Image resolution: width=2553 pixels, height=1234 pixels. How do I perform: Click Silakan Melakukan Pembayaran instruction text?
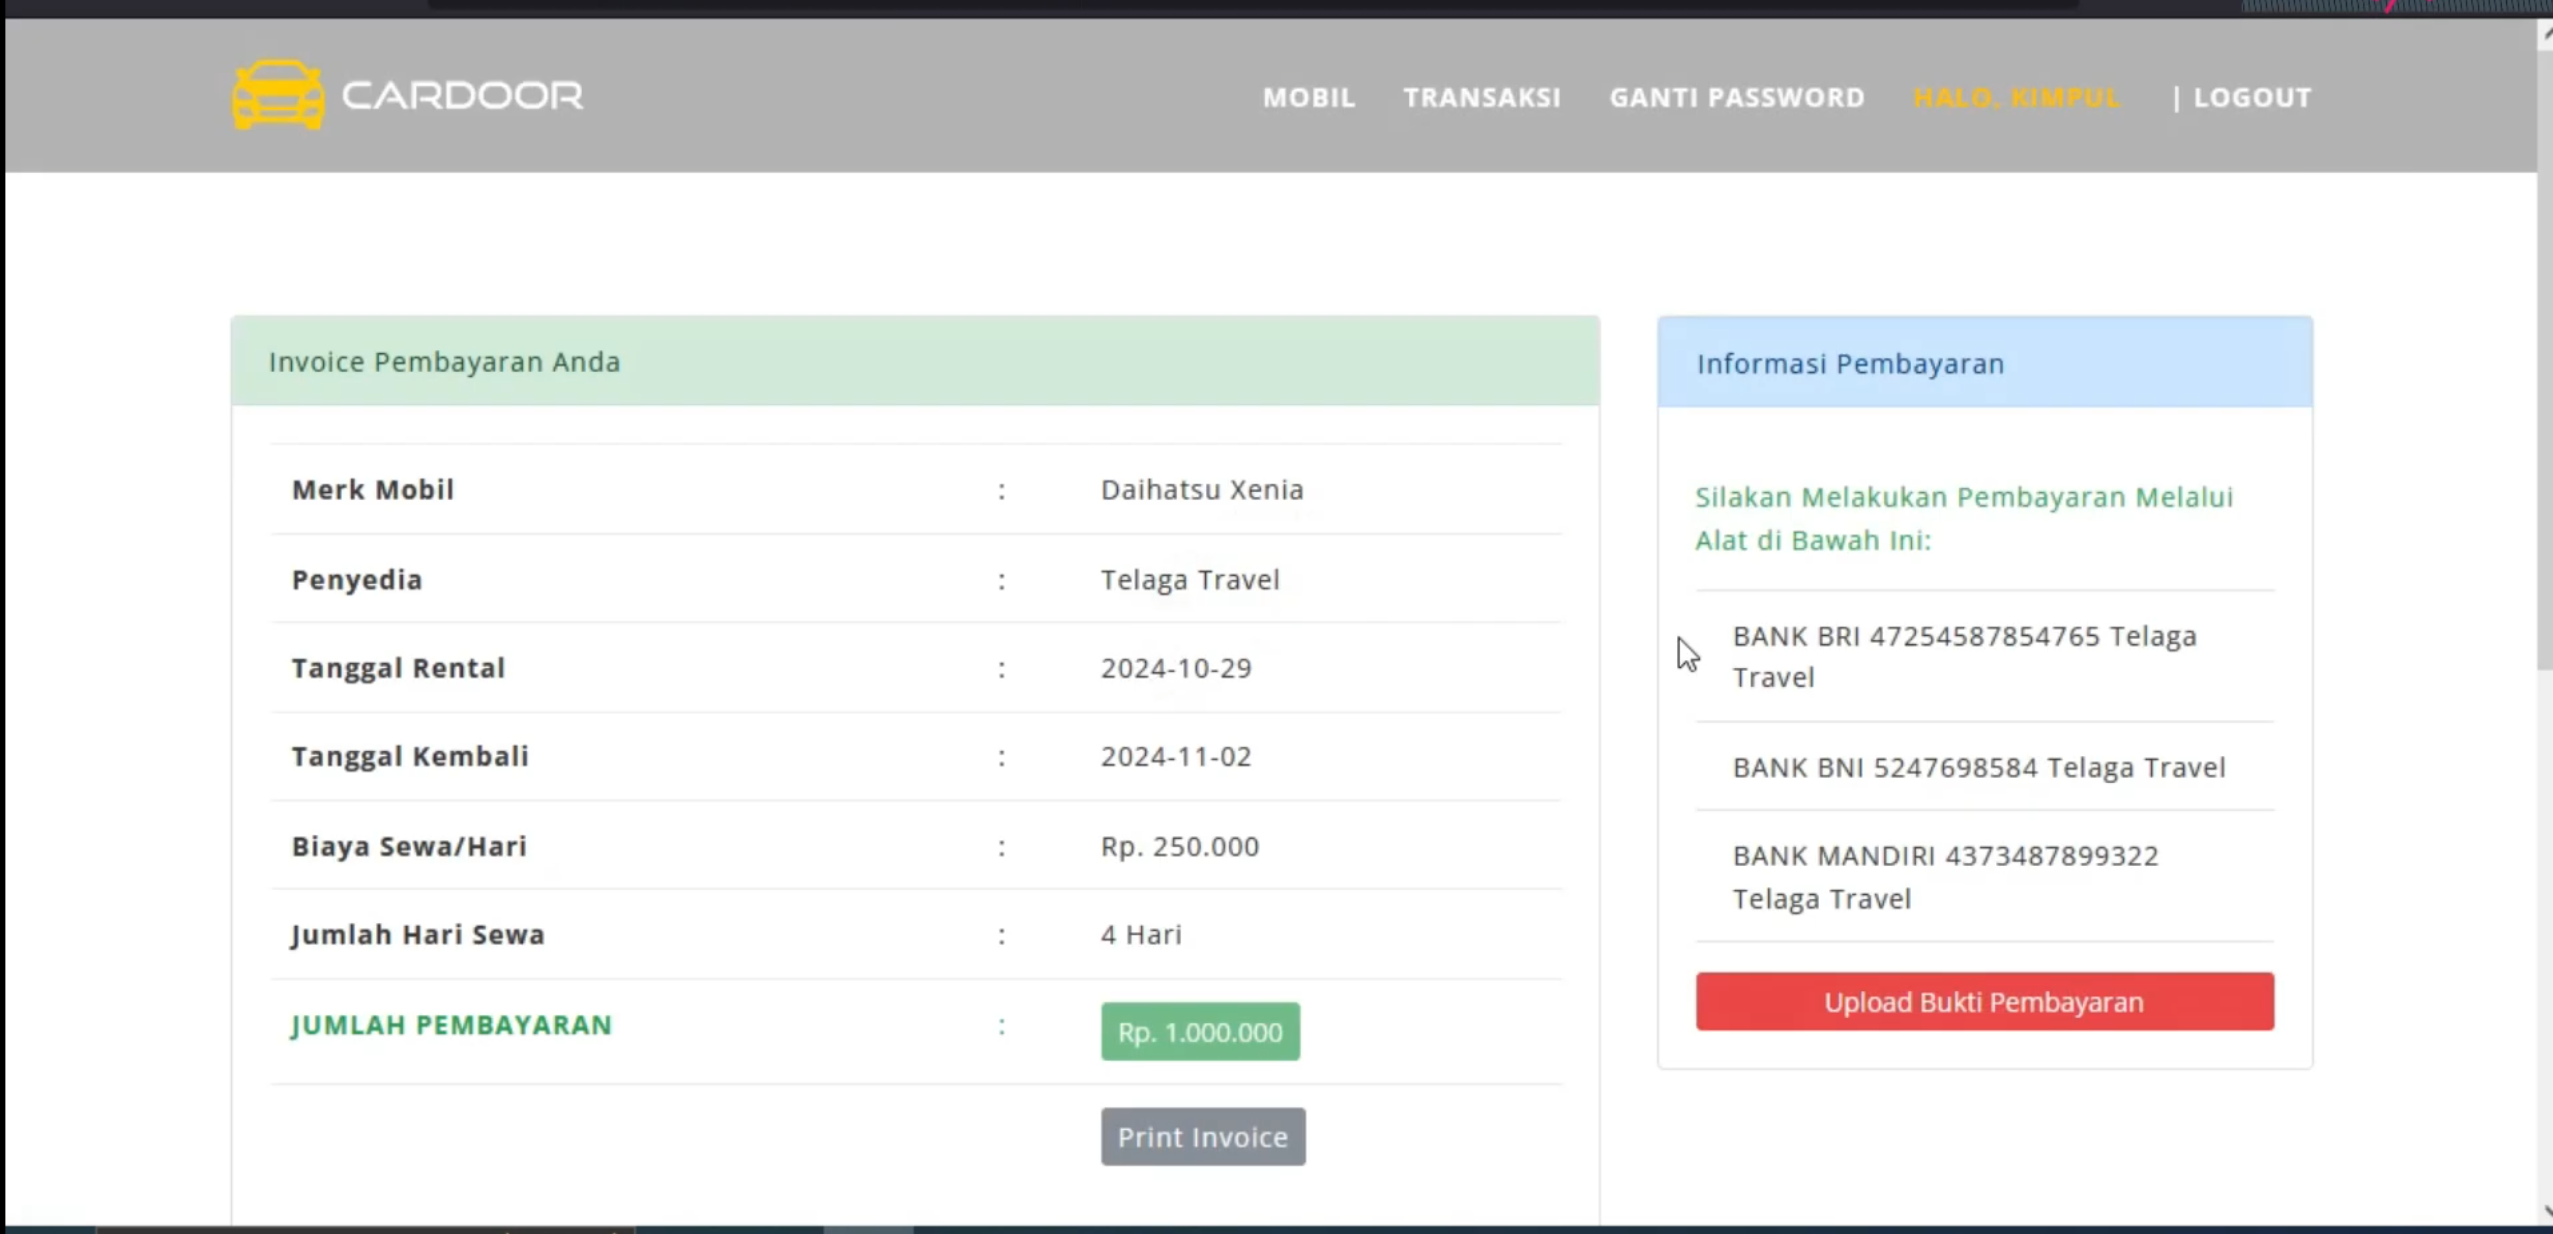(1964, 518)
